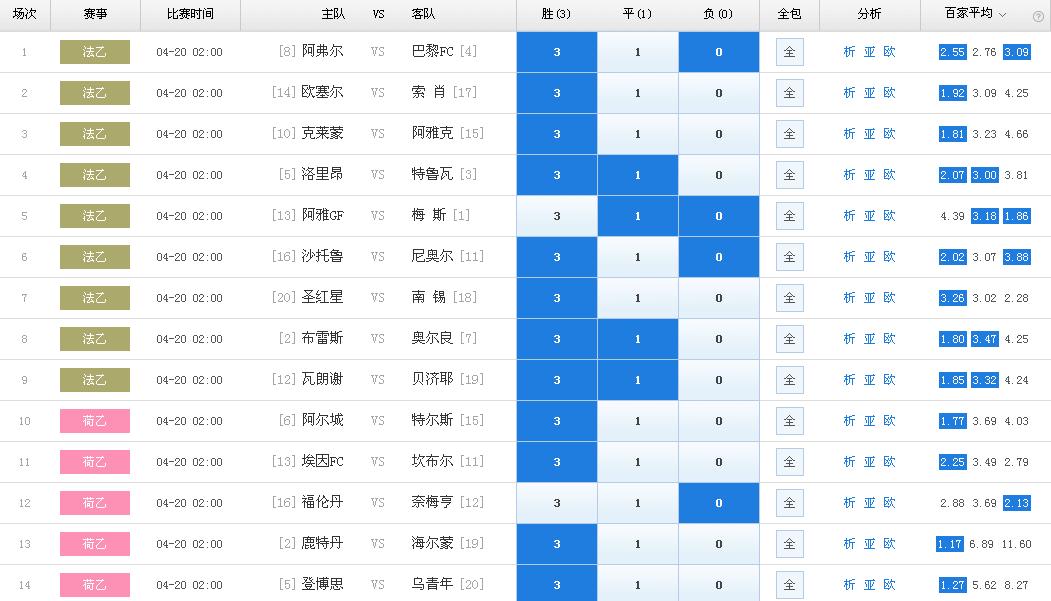Click away team 梅斯

(x=429, y=215)
